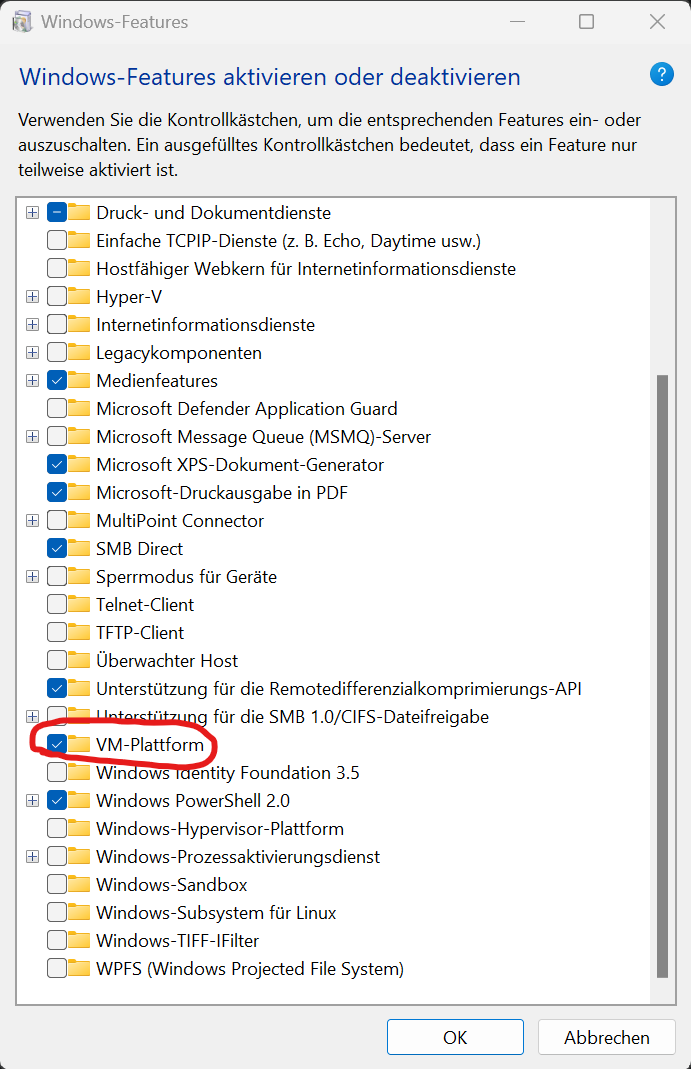Click the blue help question mark icon
691x1069 pixels.
[662, 74]
